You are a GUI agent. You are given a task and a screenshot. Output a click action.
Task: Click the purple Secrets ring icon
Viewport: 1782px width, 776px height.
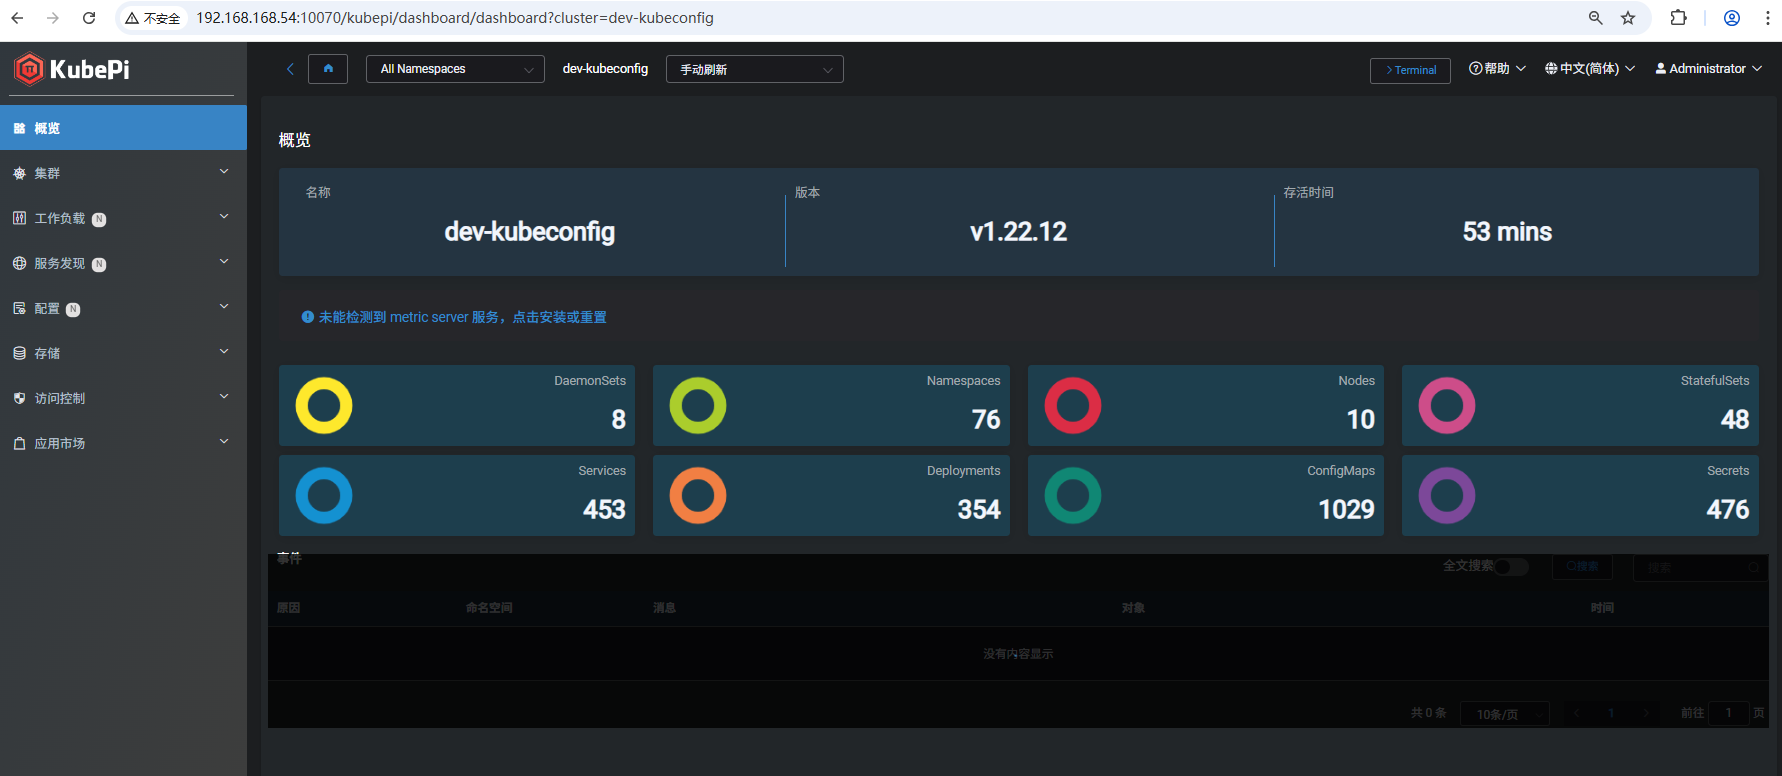[x=1446, y=496]
